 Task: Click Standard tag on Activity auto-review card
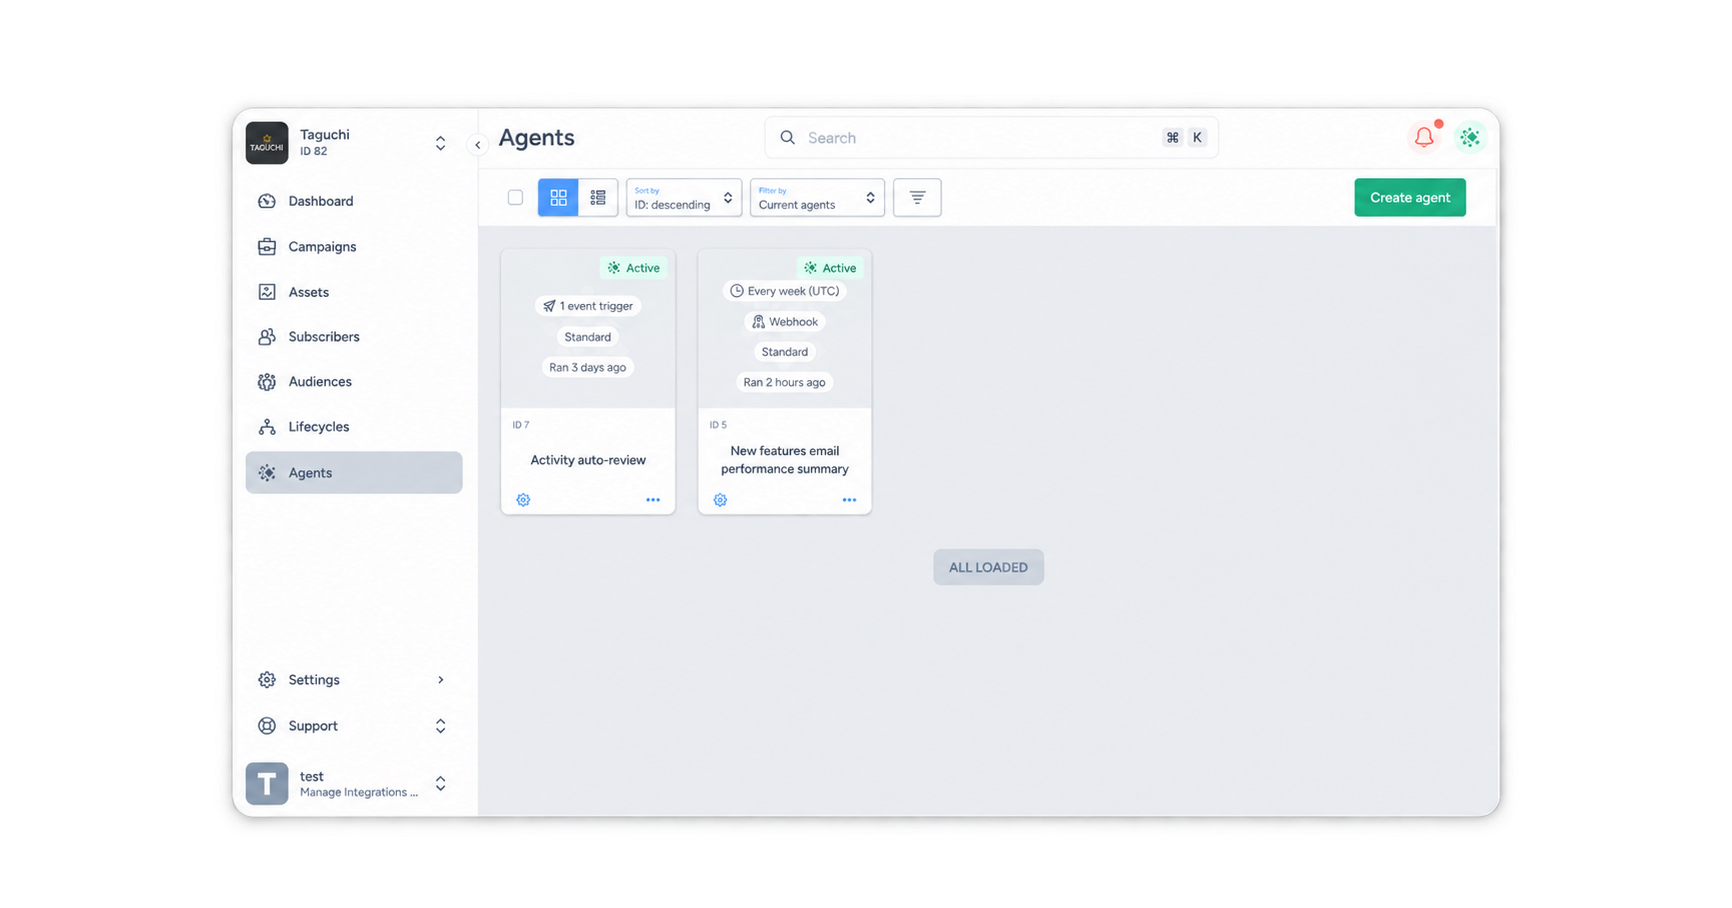pyautogui.click(x=588, y=337)
